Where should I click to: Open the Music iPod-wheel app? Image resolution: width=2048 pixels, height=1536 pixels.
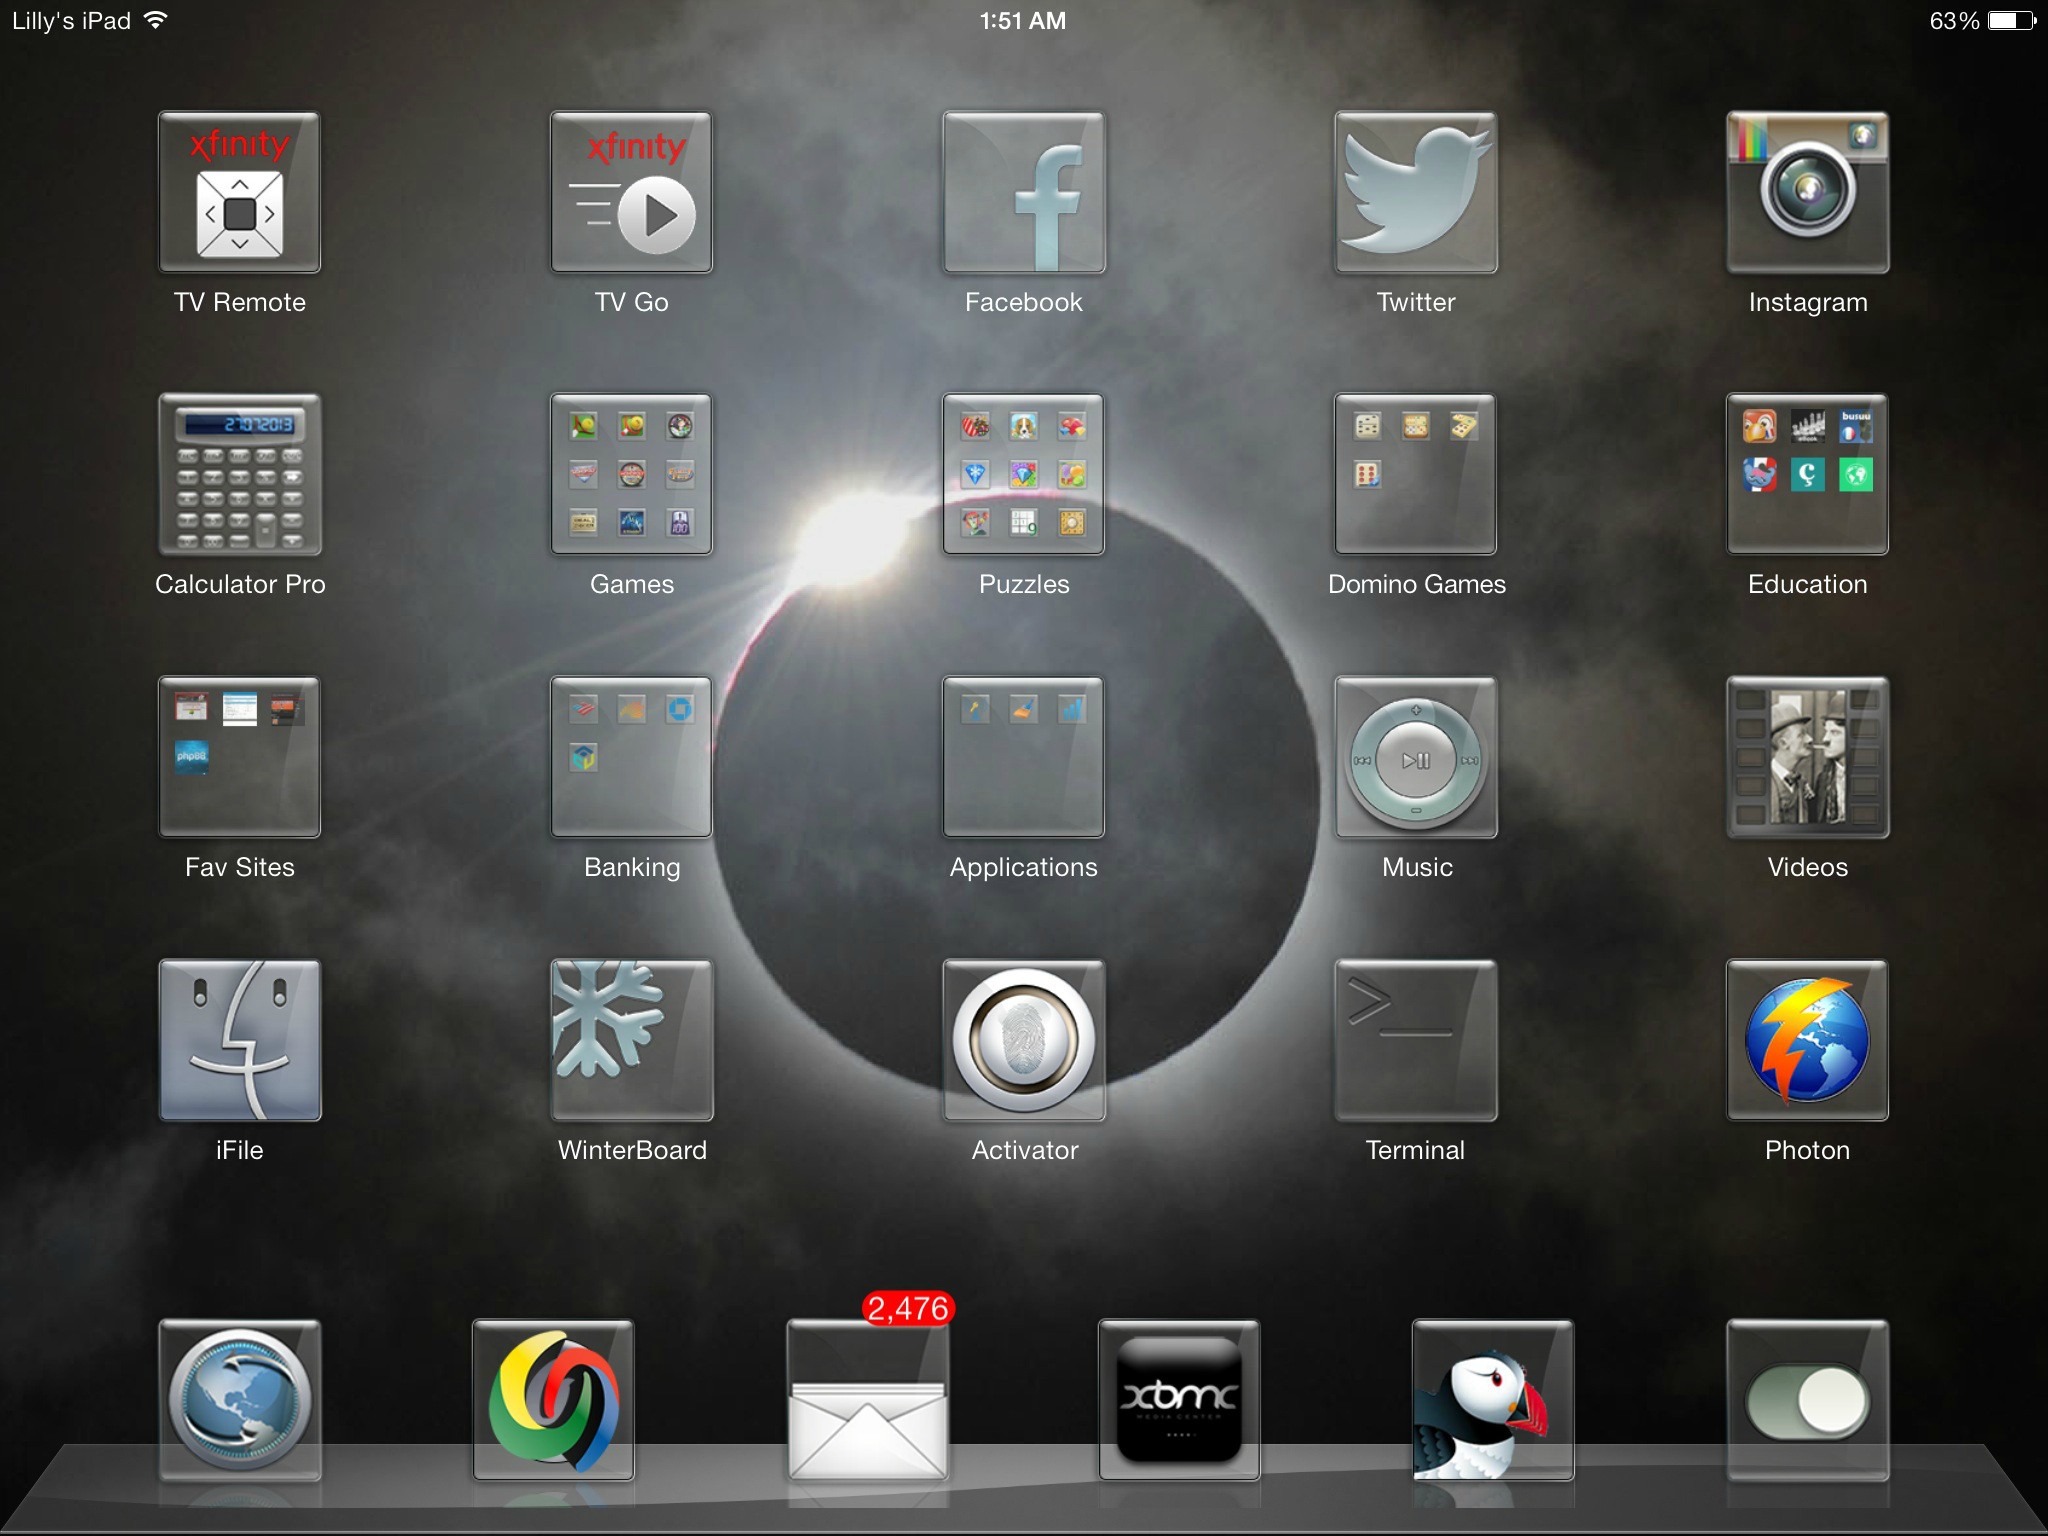coord(1416,757)
